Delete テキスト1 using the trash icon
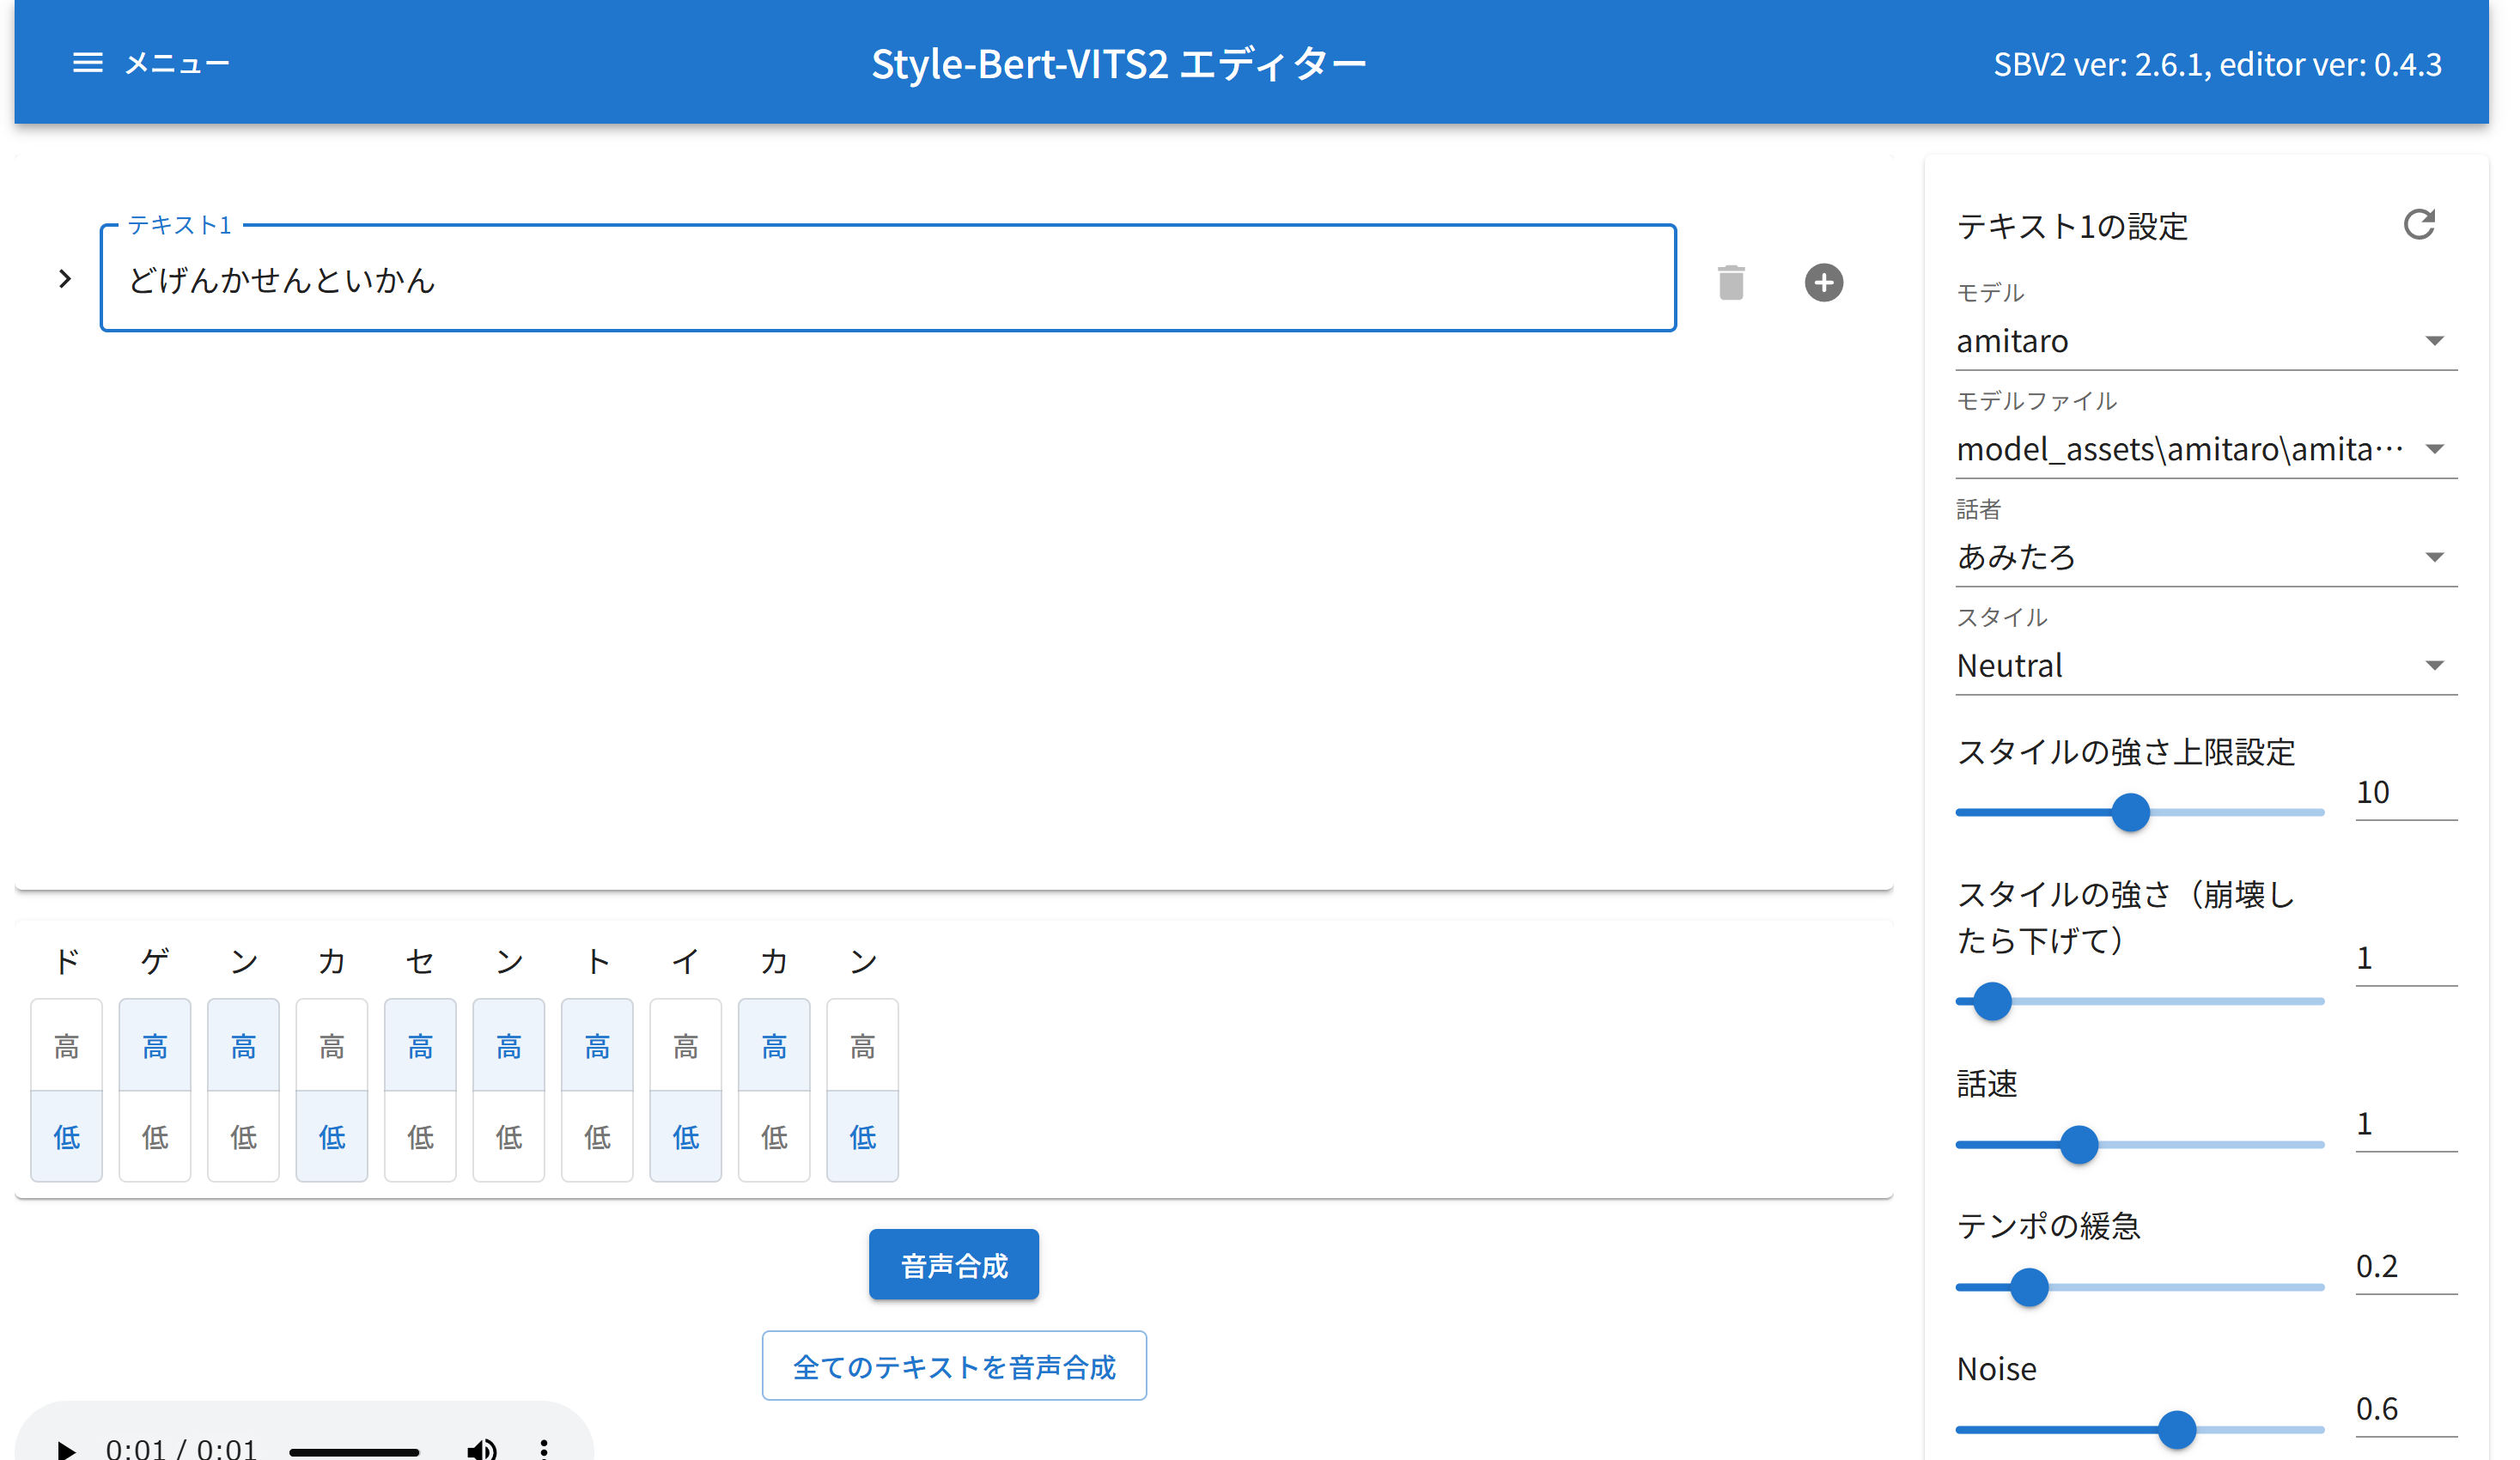The image size is (2520, 1460). tap(1731, 282)
